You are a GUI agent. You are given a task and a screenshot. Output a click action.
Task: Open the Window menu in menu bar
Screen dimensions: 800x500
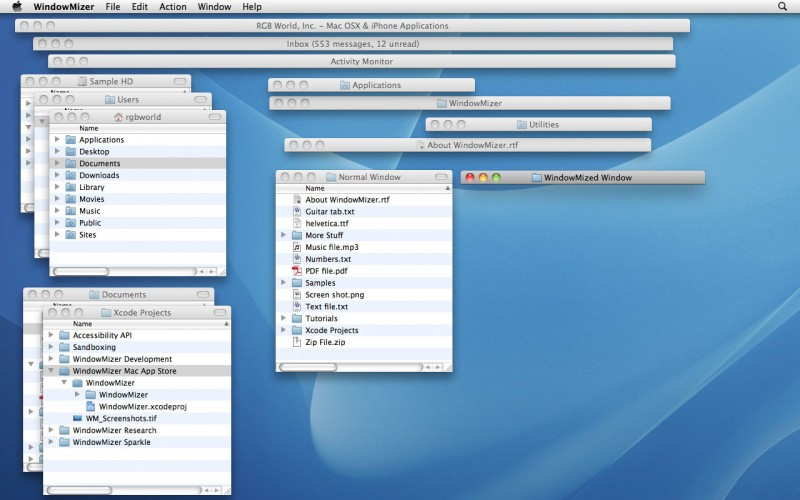tap(214, 6)
